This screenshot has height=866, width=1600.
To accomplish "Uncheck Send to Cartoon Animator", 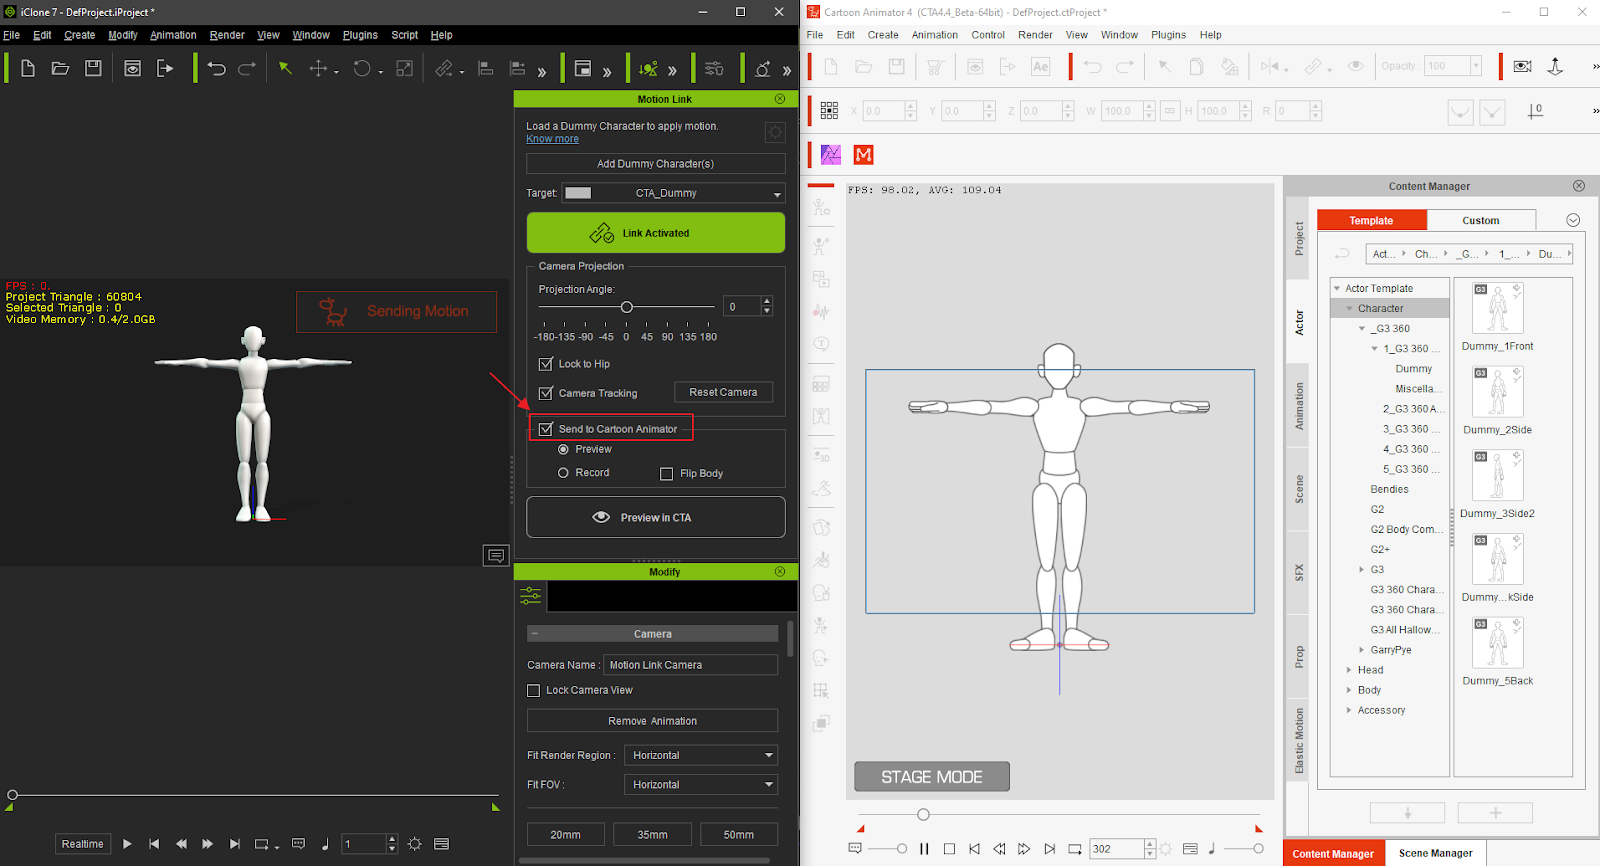I will (x=546, y=429).
